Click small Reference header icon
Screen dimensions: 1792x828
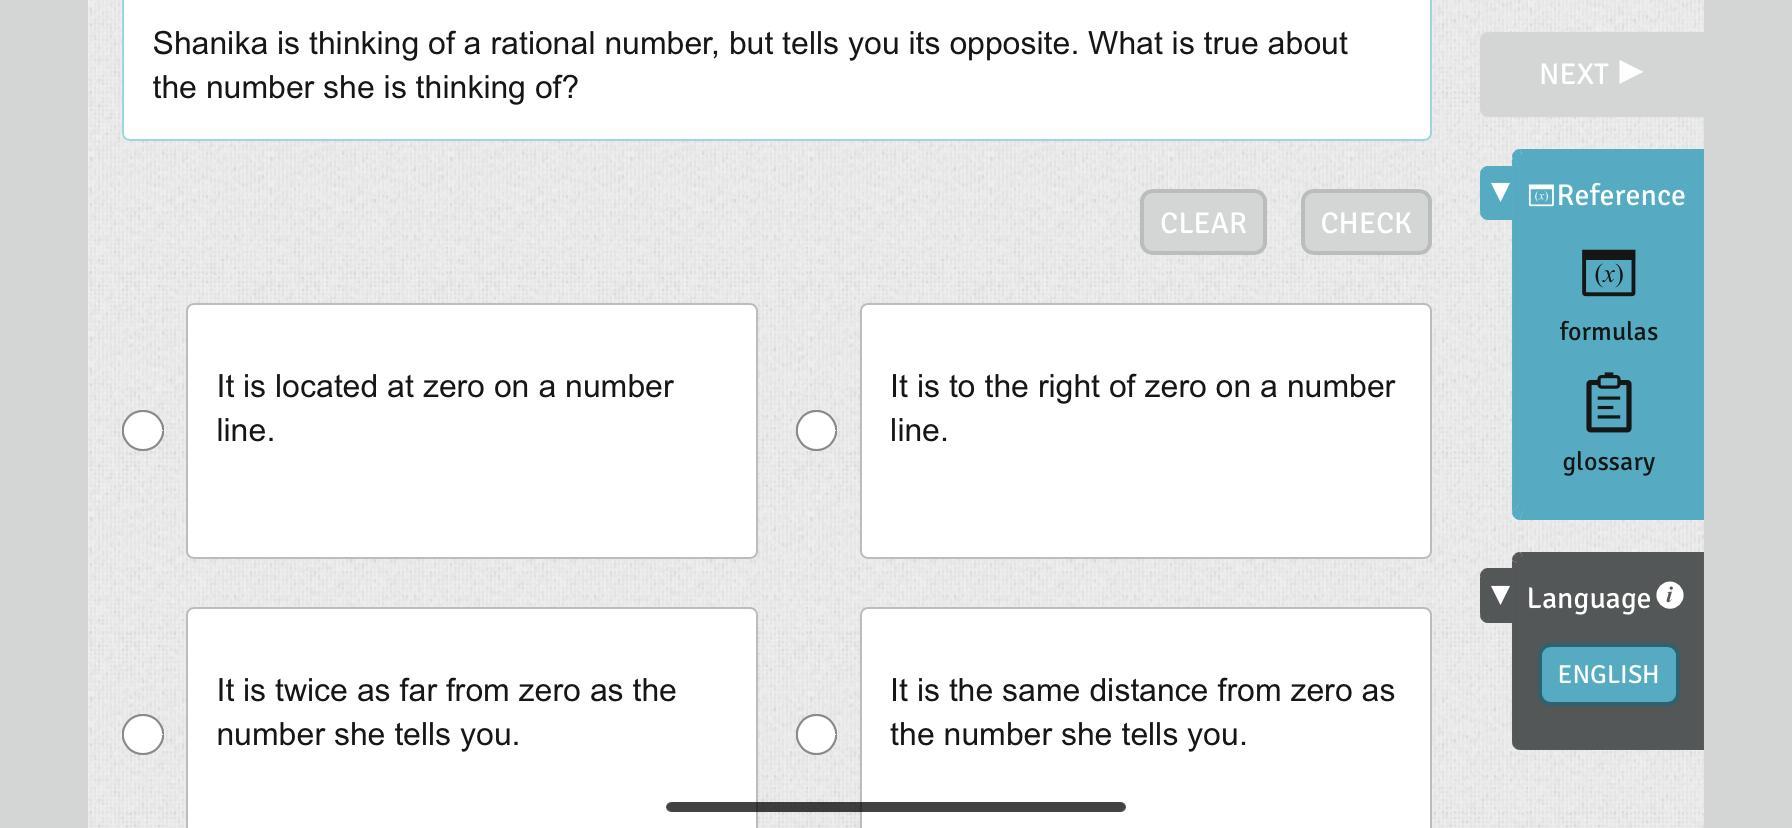(1541, 196)
